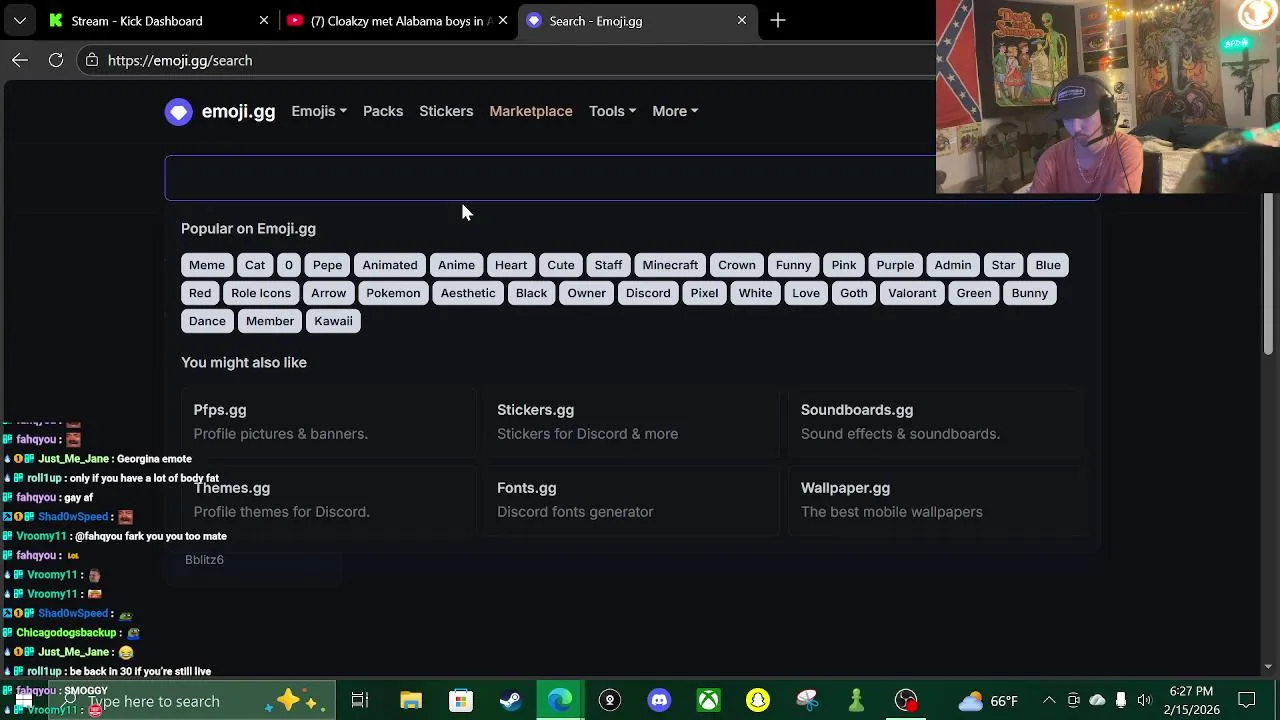Show hidden system tray icons

(x=1049, y=700)
